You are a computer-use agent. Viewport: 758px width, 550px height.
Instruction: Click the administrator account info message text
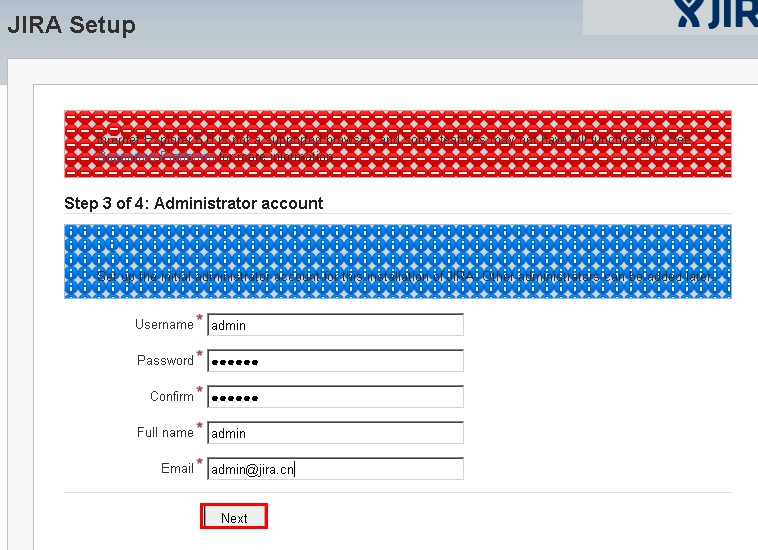404,276
